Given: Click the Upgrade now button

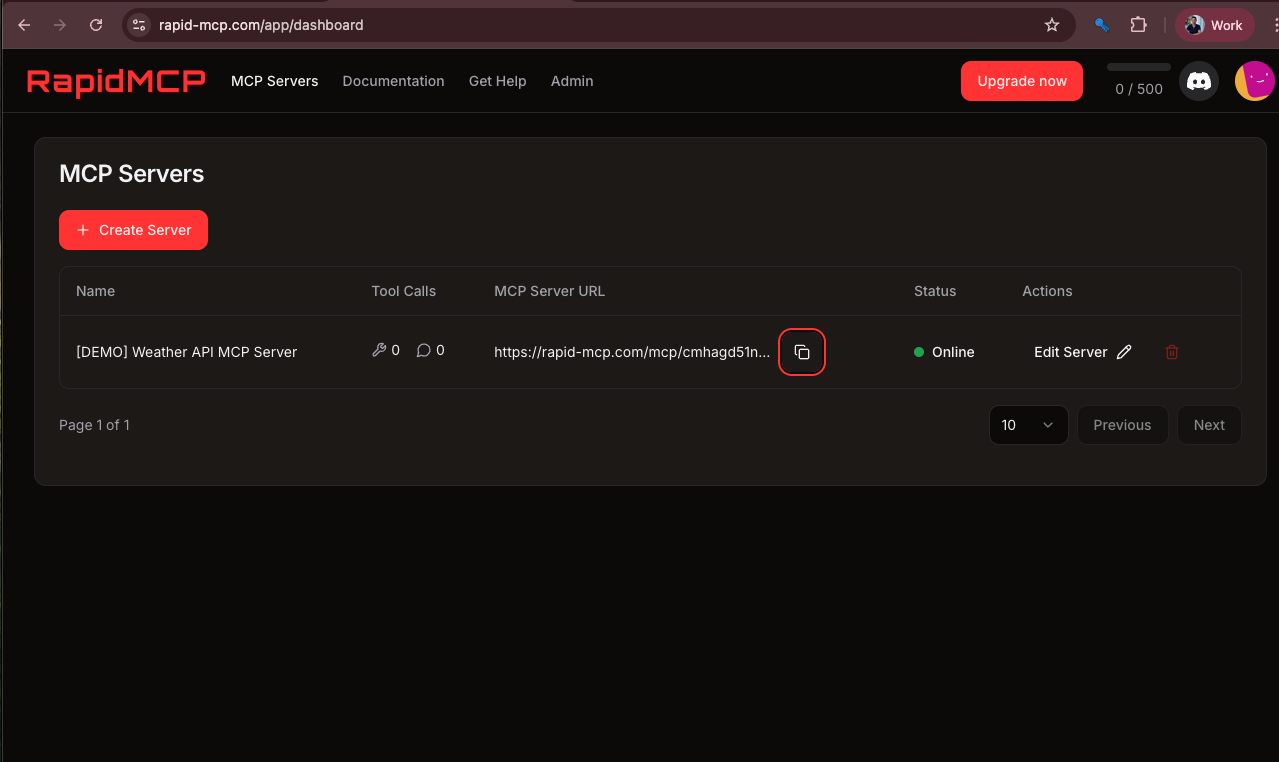Looking at the screenshot, I should (1021, 81).
